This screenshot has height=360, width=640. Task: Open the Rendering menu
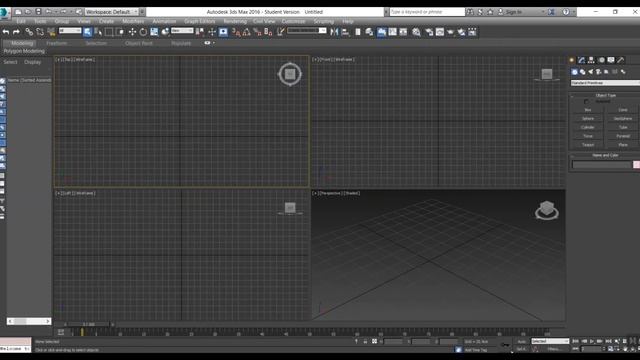coord(235,21)
